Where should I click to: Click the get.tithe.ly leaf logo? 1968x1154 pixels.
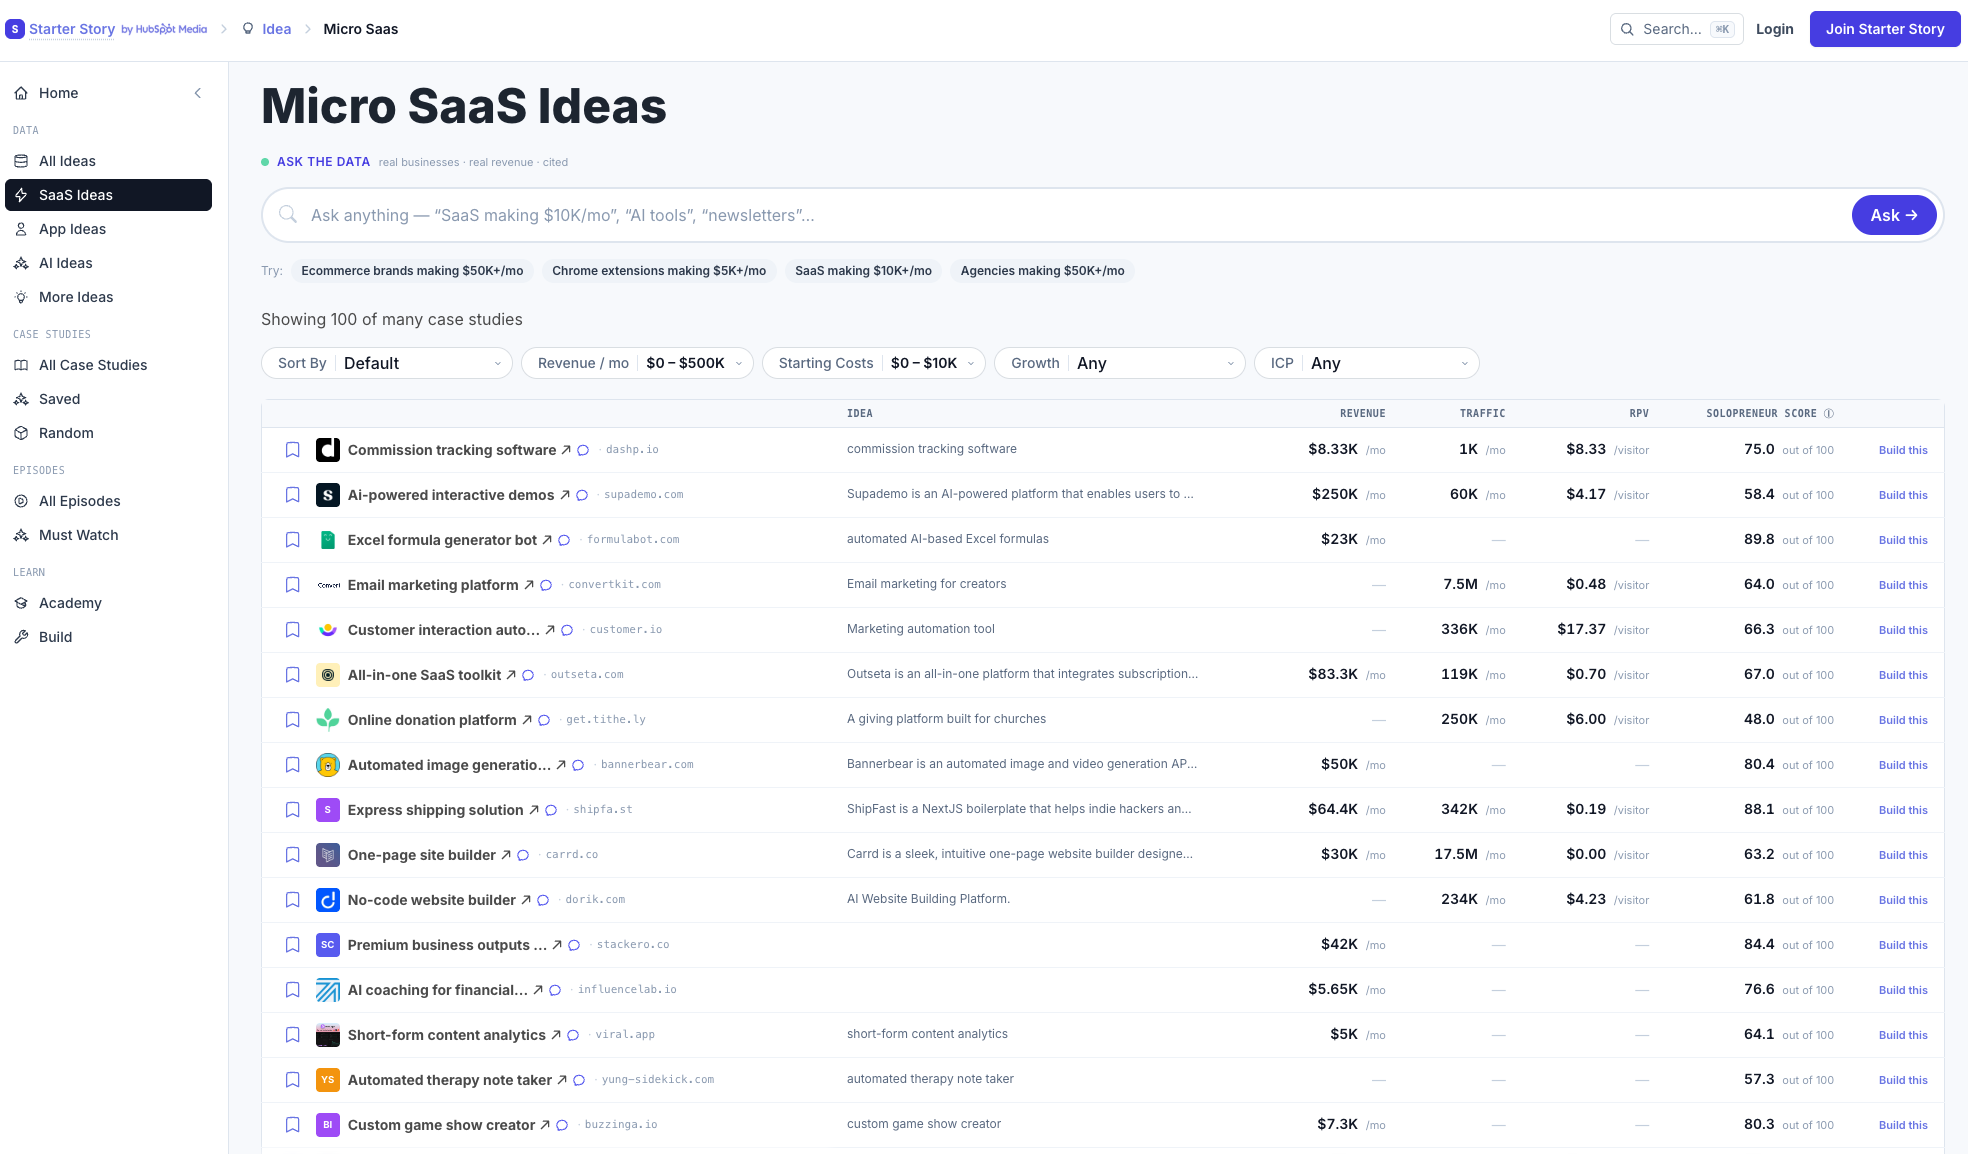pyautogui.click(x=328, y=720)
